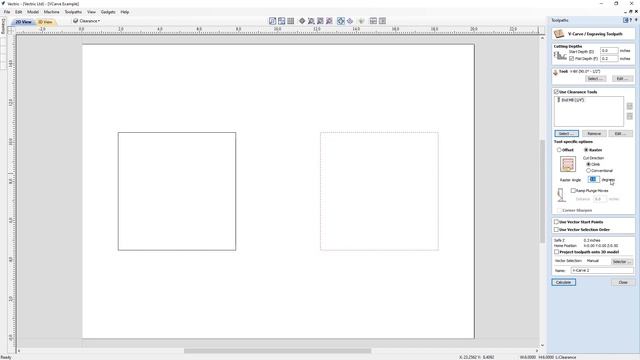Screen dimensions: 640x360
Task: Enable Use Vector Selection Order
Action: pos(556,230)
